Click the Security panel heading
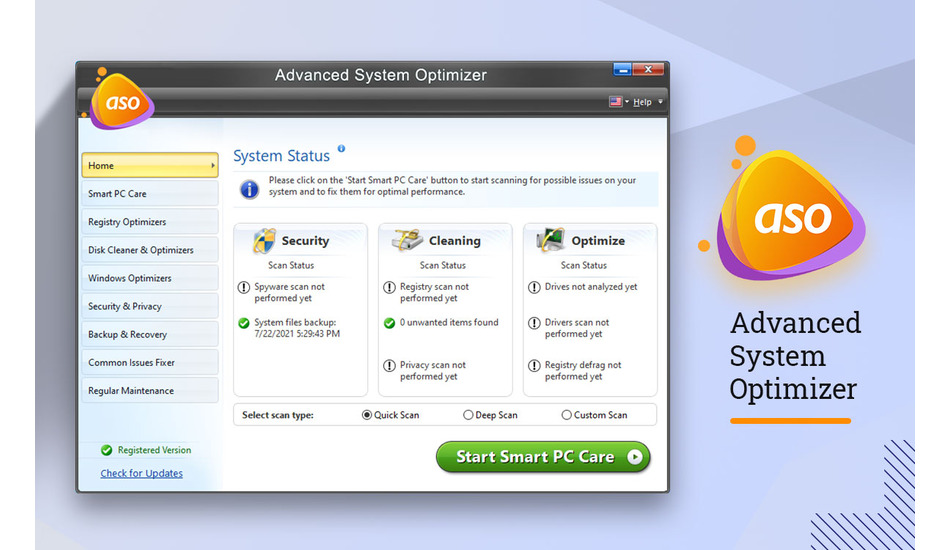Screen dimensions: 950x550 coord(305,240)
